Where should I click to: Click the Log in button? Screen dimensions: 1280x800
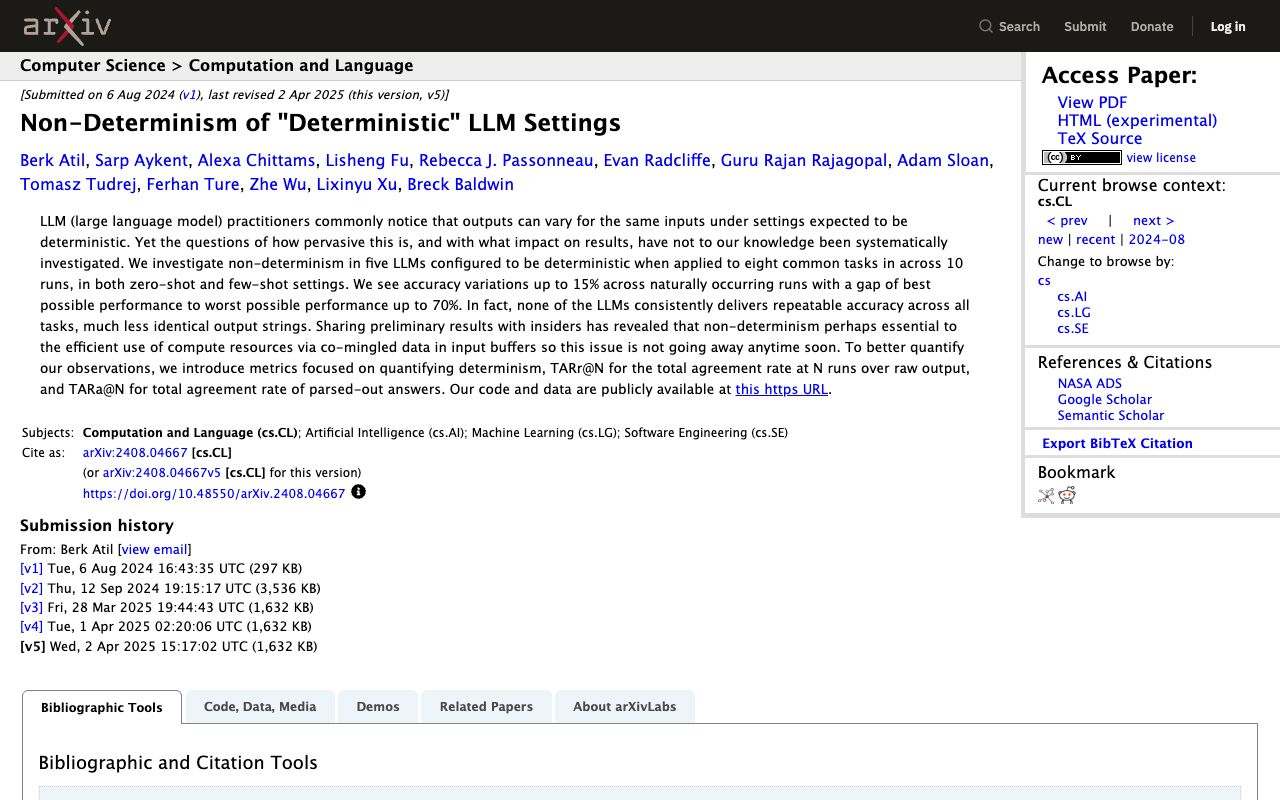[x=1228, y=27]
